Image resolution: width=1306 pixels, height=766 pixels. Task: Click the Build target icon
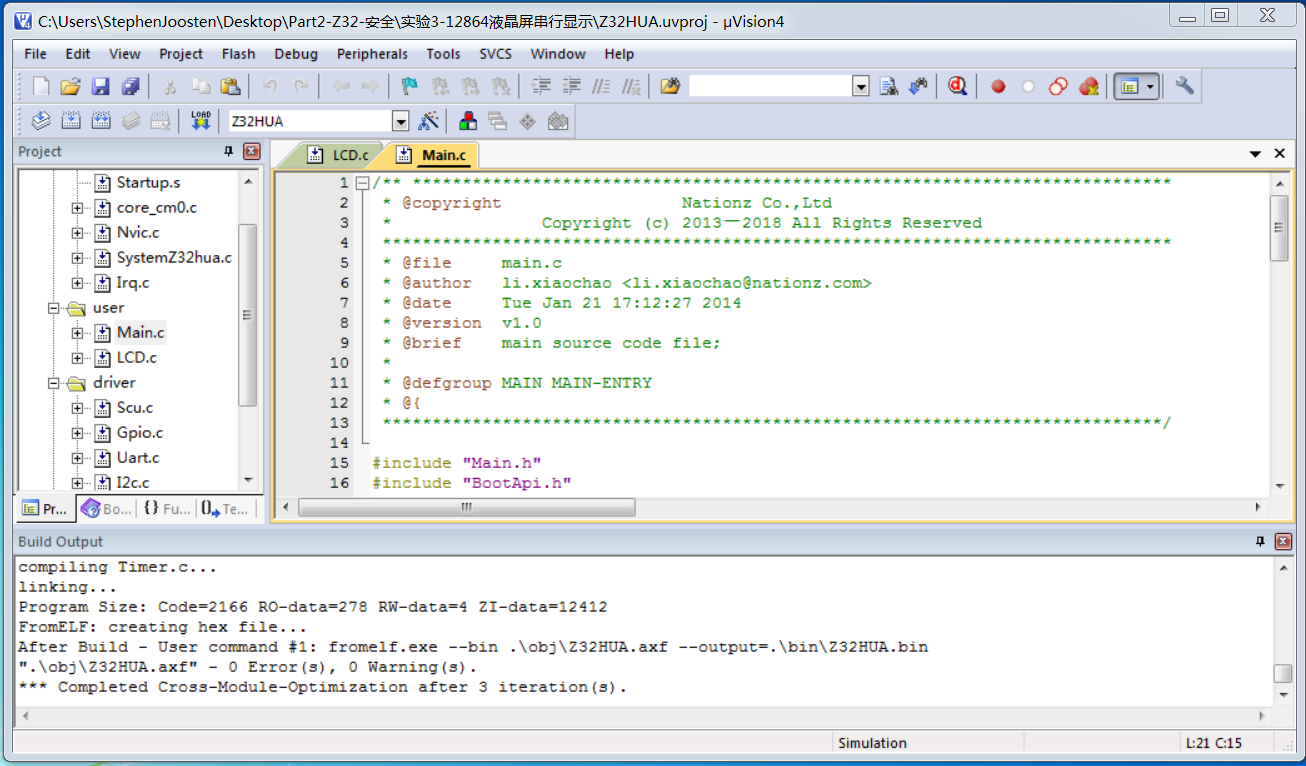click(70, 121)
